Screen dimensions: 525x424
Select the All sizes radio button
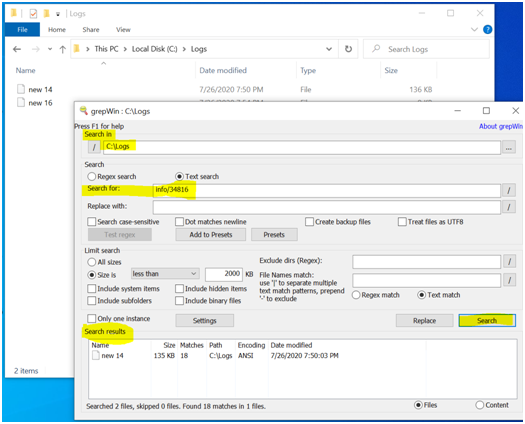[91, 262]
